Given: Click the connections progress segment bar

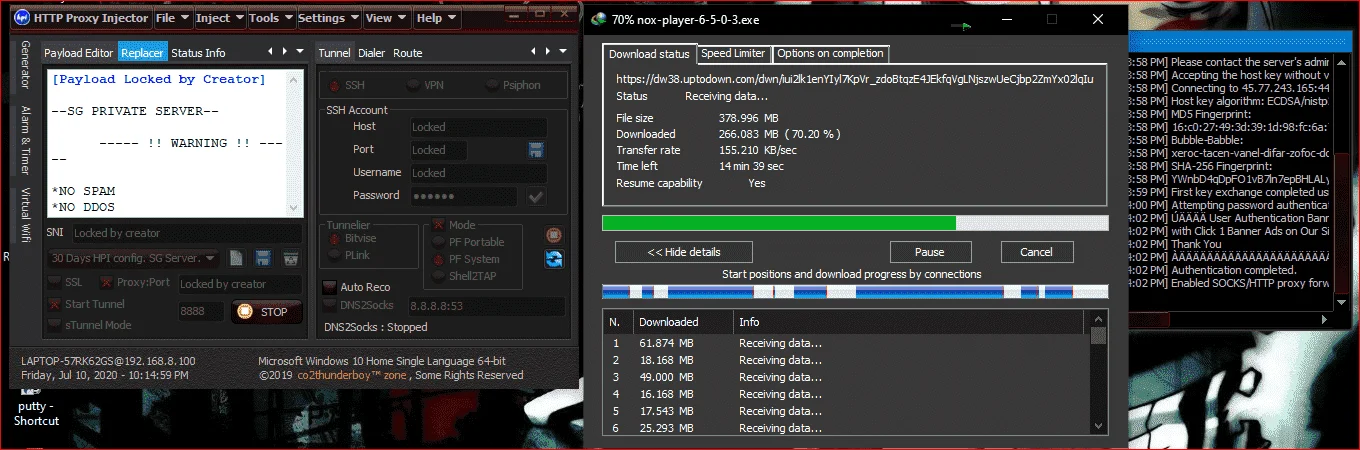Looking at the screenshot, I should pyautogui.click(x=855, y=292).
